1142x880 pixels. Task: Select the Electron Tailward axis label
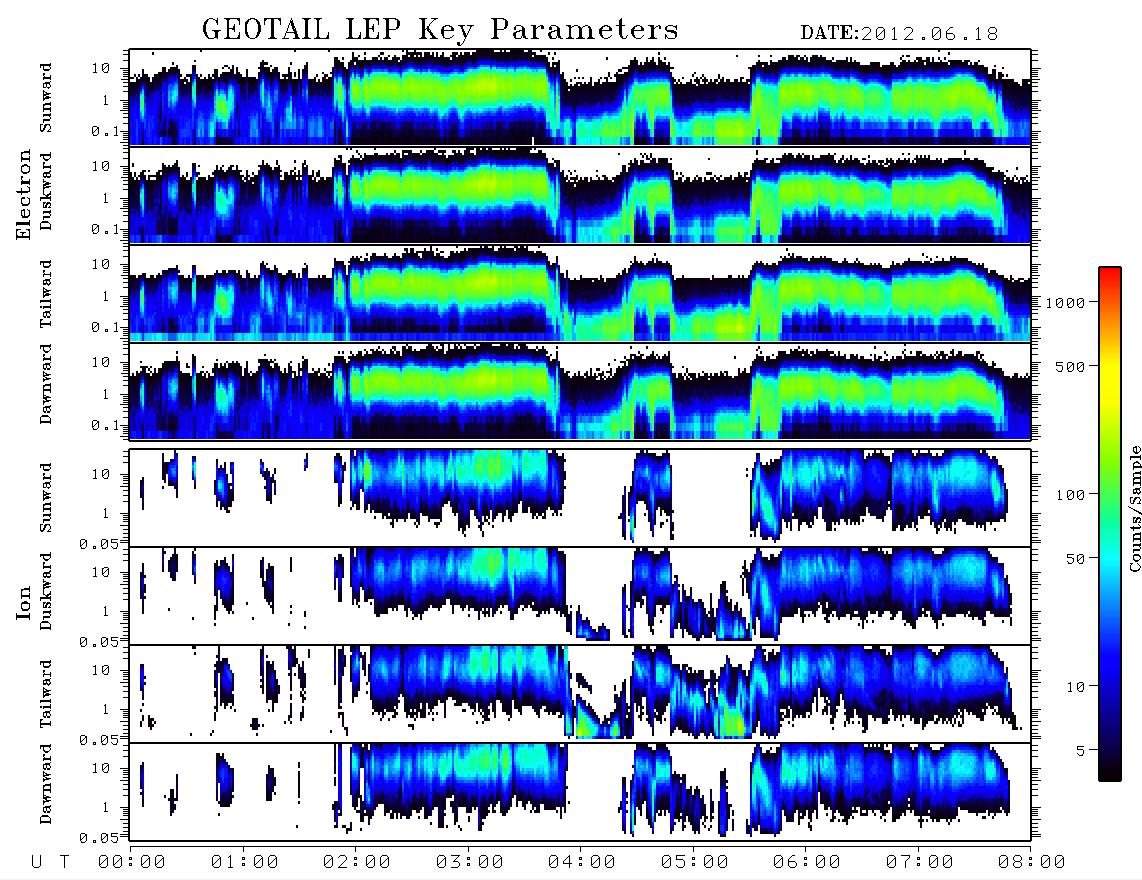46,293
